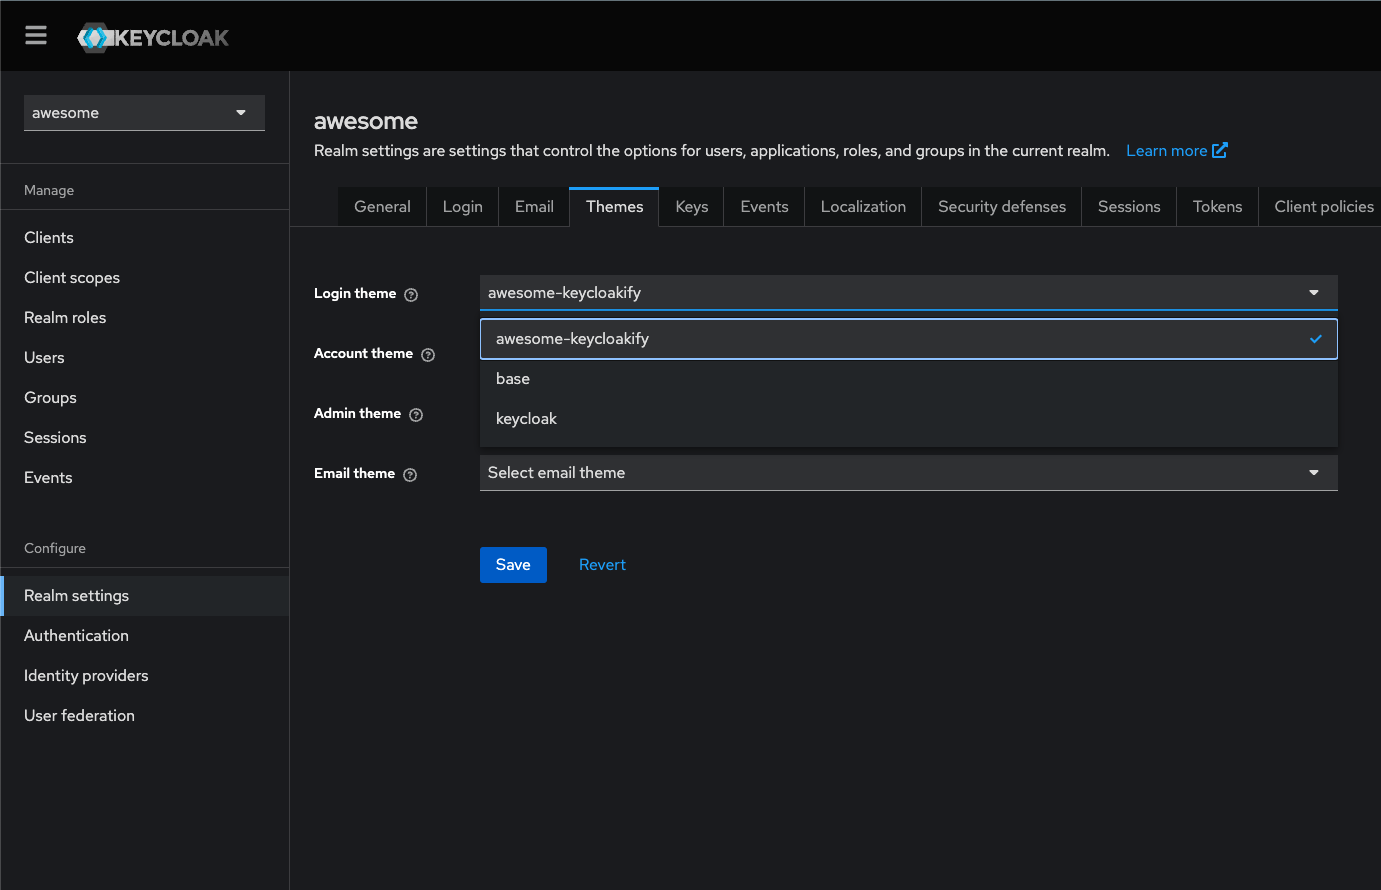1381x890 pixels.
Task: Go to Clients in the sidebar
Action: click(x=145, y=238)
